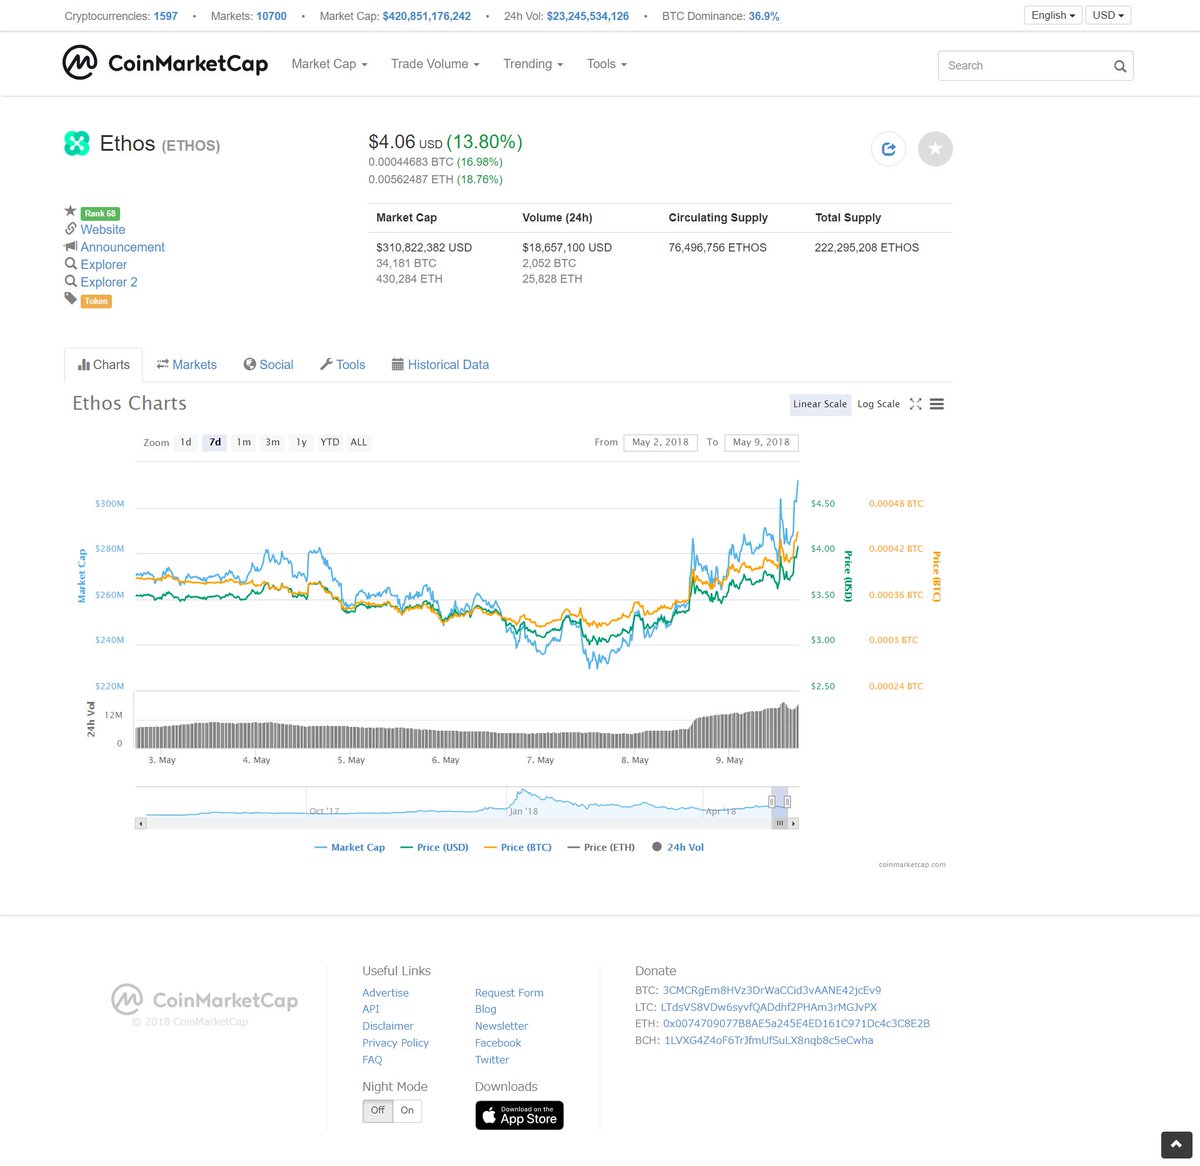Toggle the Price (ETH) legend series
The height and width of the screenshot is (1166, 1200).
(601, 847)
